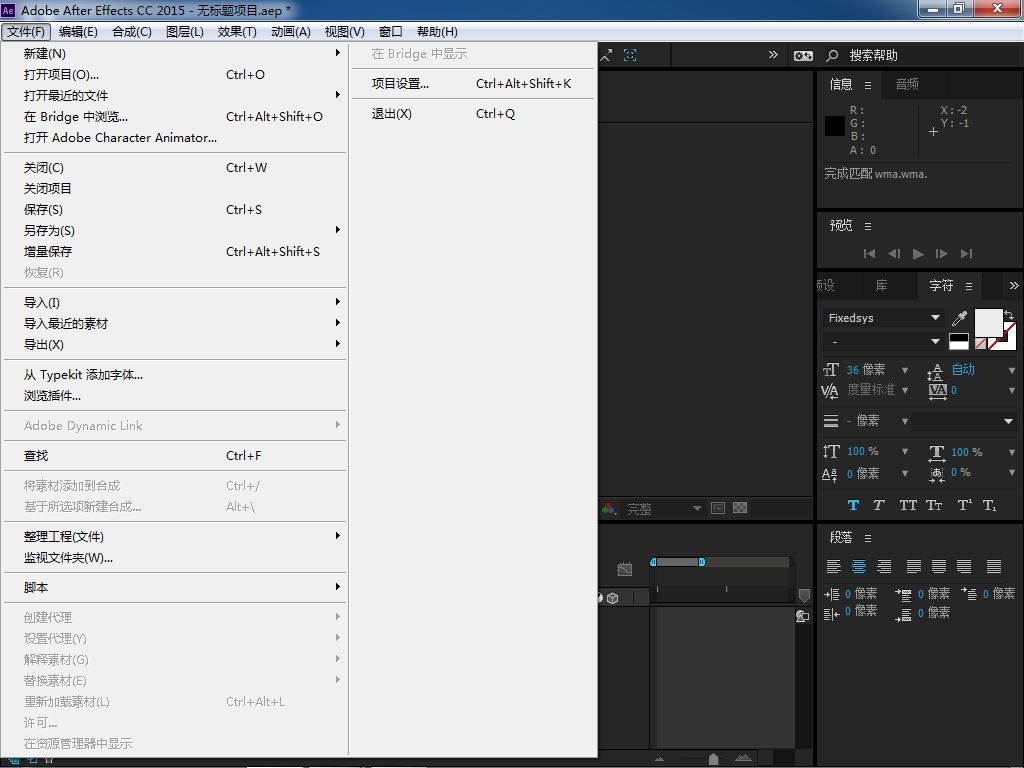Justify paragraph with last line centered
The height and width of the screenshot is (768, 1024).
(938, 566)
